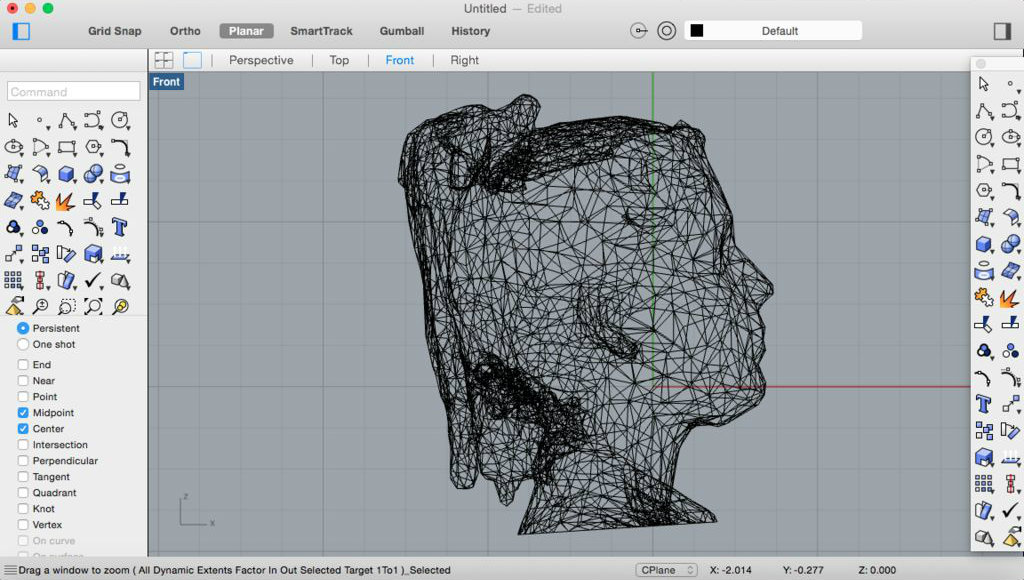Toggle the Gumball widget
Viewport: 1024px width, 580px height.
pyautogui.click(x=402, y=31)
